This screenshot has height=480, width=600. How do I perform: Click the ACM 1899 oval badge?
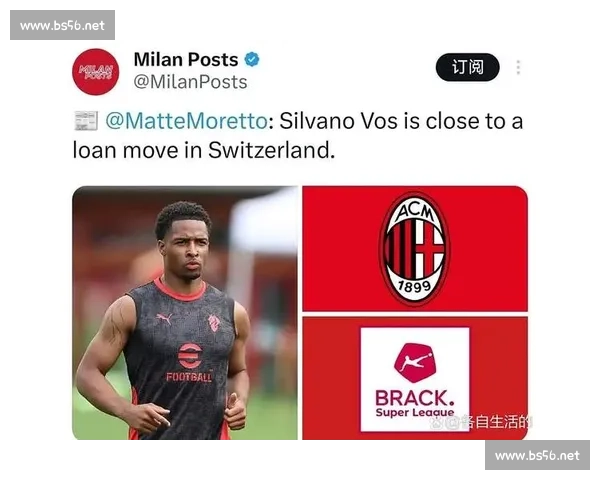click(x=414, y=249)
